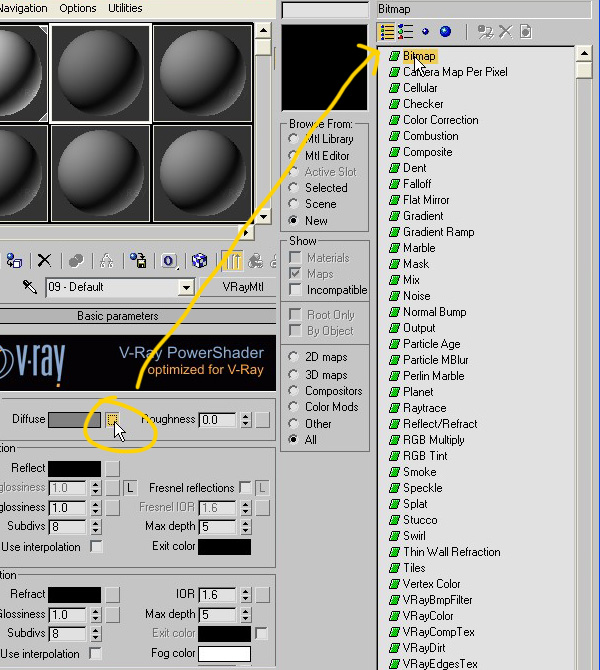This screenshot has width=600, height=670.
Task: Click the pick material eyedropper icon
Action: click(x=29, y=287)
